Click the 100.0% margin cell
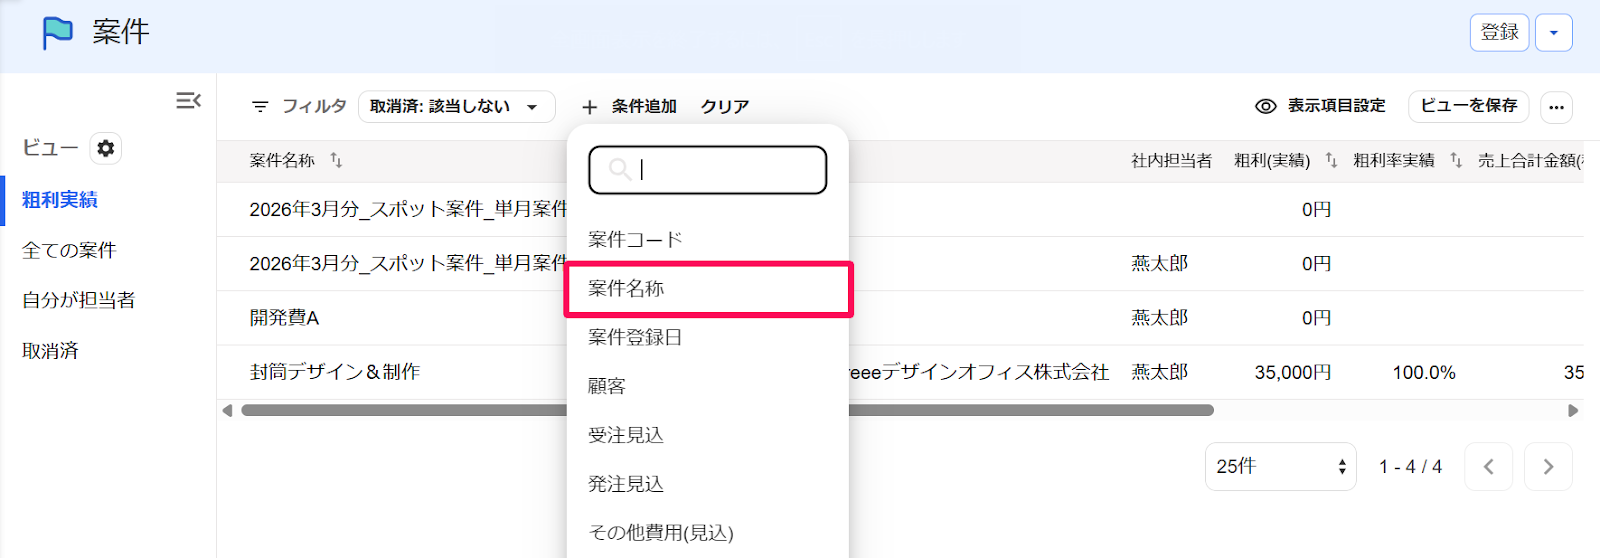The height and width of the screenshot is (558, 1600). [1424, 372]
